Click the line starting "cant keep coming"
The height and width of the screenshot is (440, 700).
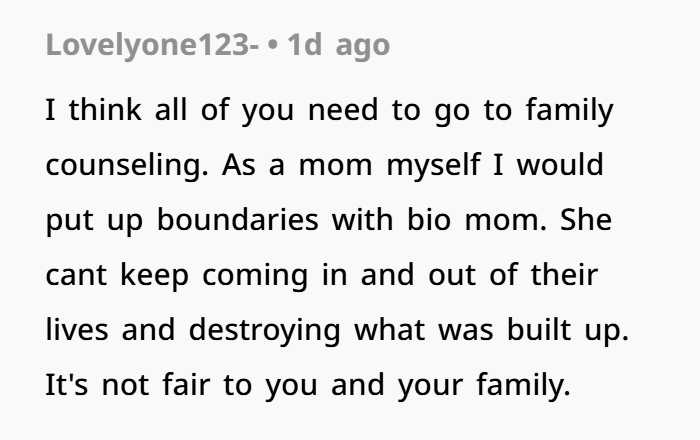point(320,274)
